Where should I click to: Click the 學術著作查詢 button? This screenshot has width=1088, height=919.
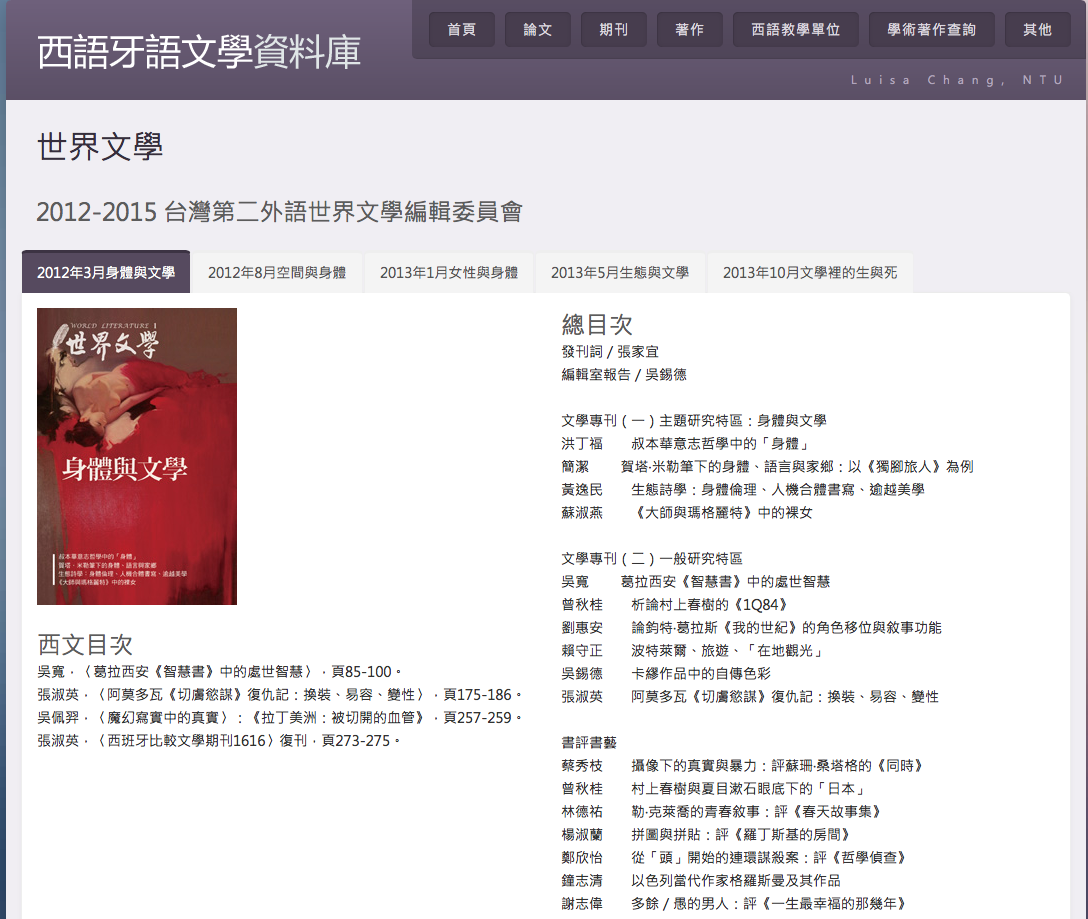click(x=931, y=30)
